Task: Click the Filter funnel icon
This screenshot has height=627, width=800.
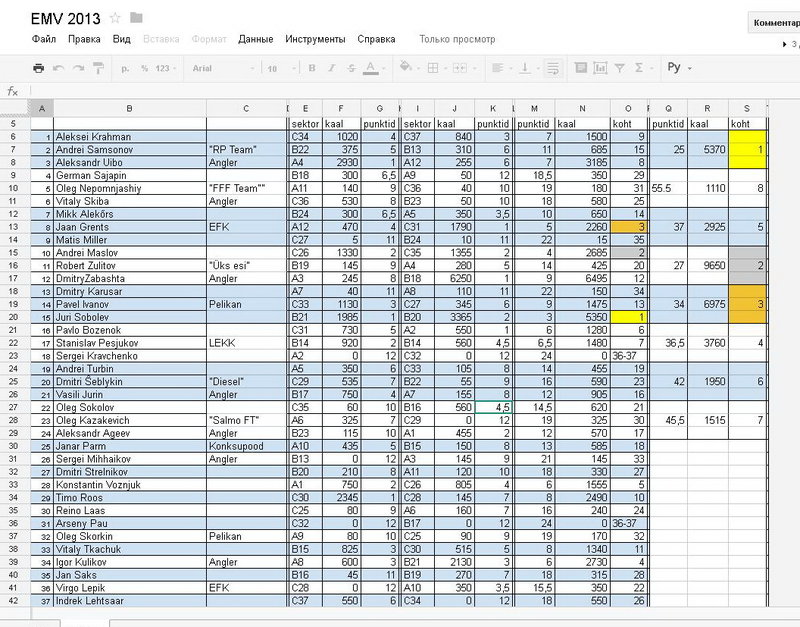Action: (619, 68)
